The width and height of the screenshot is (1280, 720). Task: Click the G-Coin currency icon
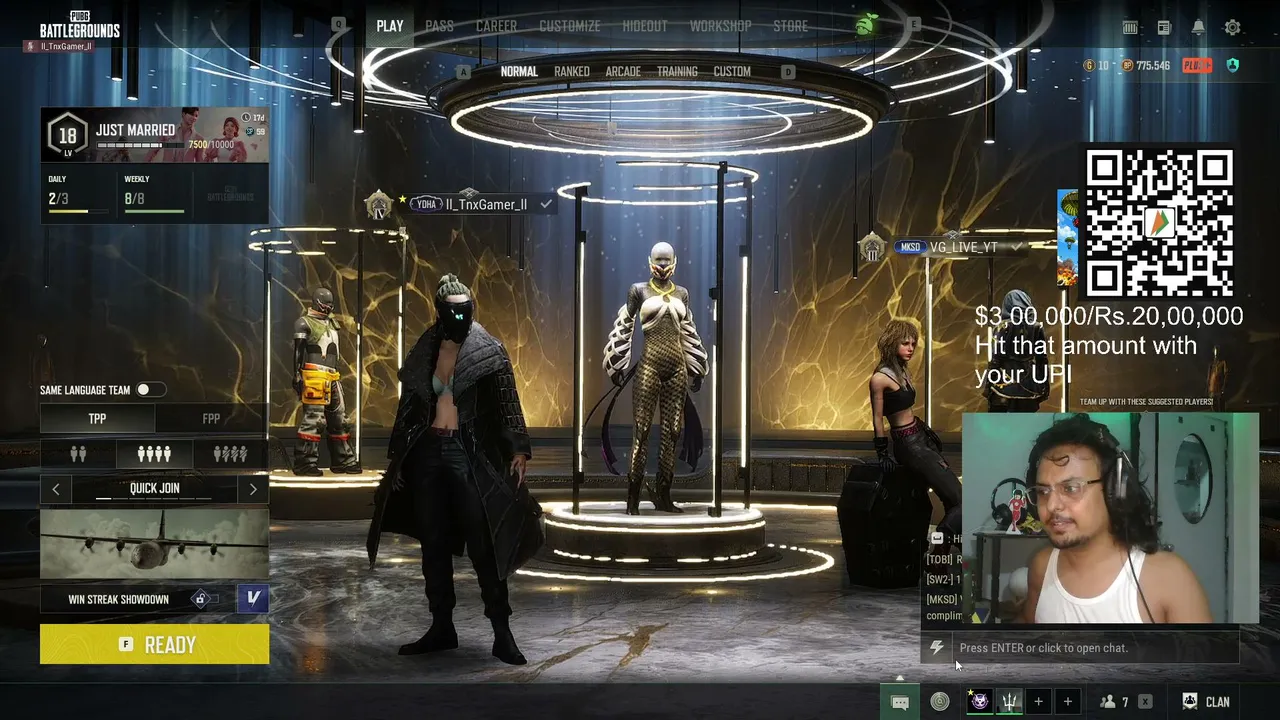point(1090,65)
